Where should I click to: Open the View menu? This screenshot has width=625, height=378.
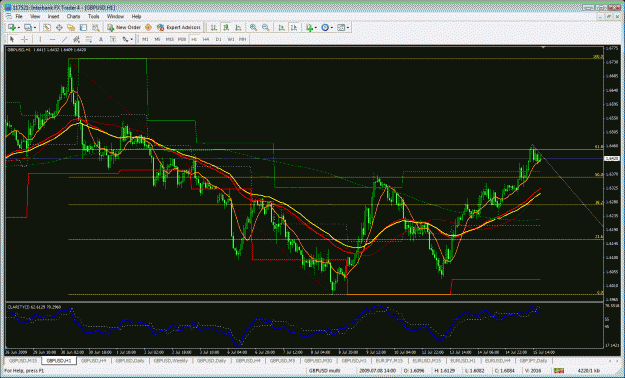click(35, 16)
